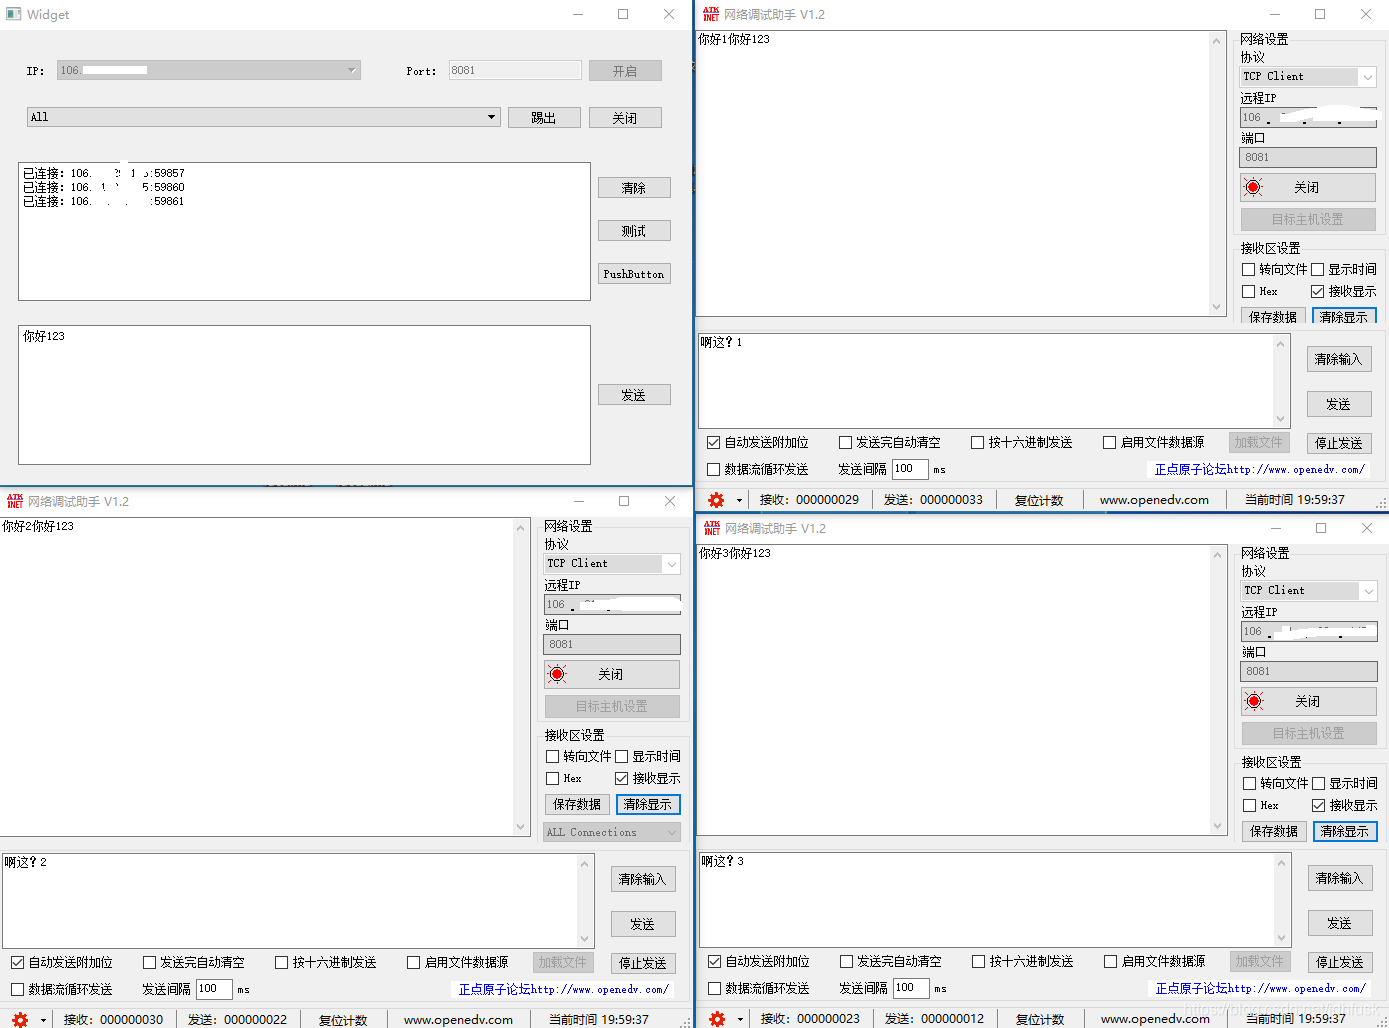Click 加载文件 button in 你好1 window

[1258, 442]
